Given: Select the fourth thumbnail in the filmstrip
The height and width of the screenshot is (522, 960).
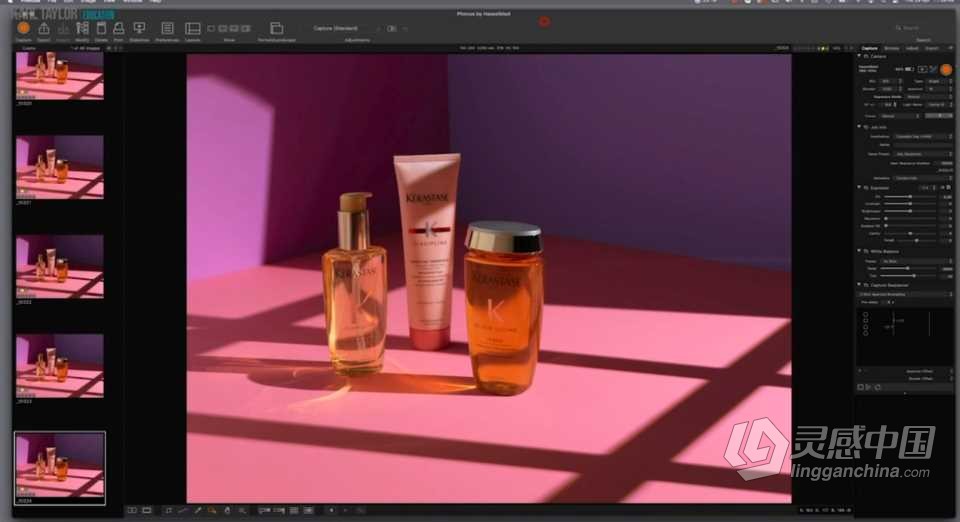Looking at the screenshot, I should pyautogui.click(x=59, y=366).
